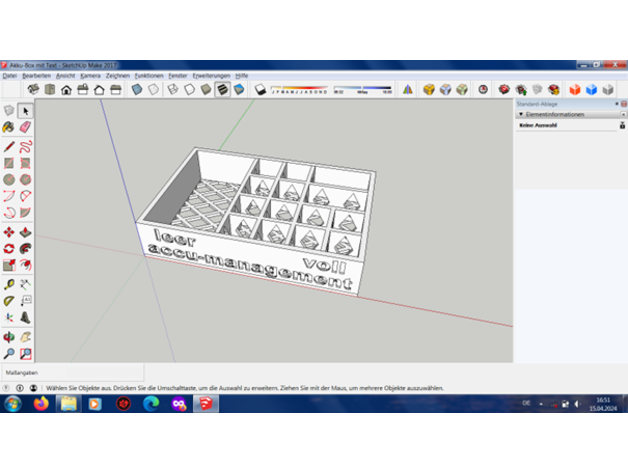This screenshot has height=472, width=628.
Task: Open the Datei menu
Action: [x=10, y=75]
